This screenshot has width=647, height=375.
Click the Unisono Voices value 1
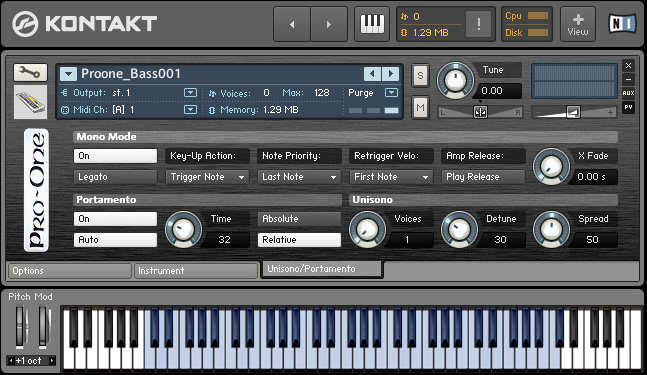[x=409, y=240]
